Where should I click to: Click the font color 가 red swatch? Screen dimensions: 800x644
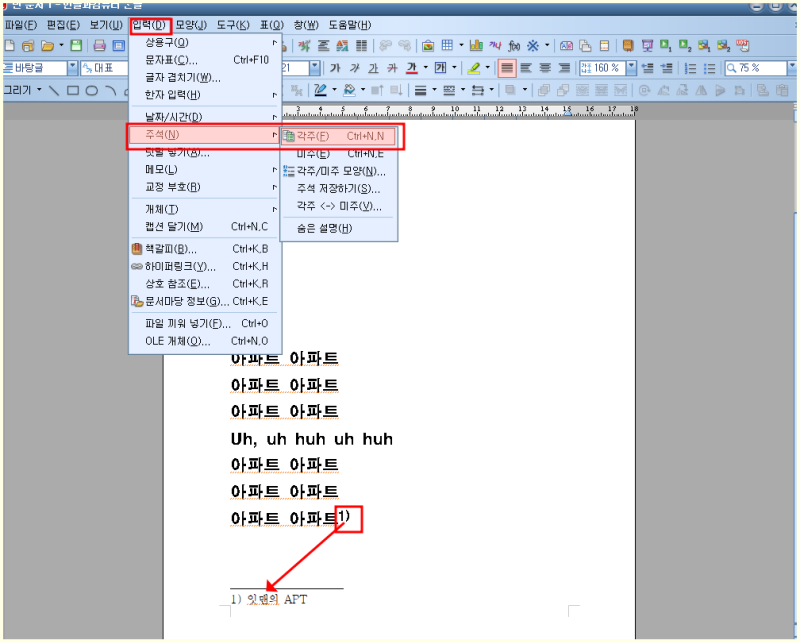pyautogui.click(x=412, y=68)
